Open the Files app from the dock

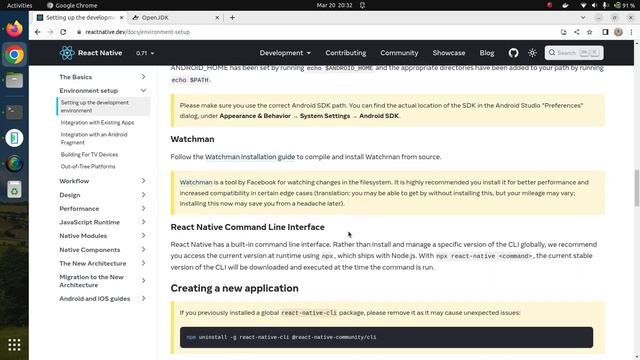(14, 80)
